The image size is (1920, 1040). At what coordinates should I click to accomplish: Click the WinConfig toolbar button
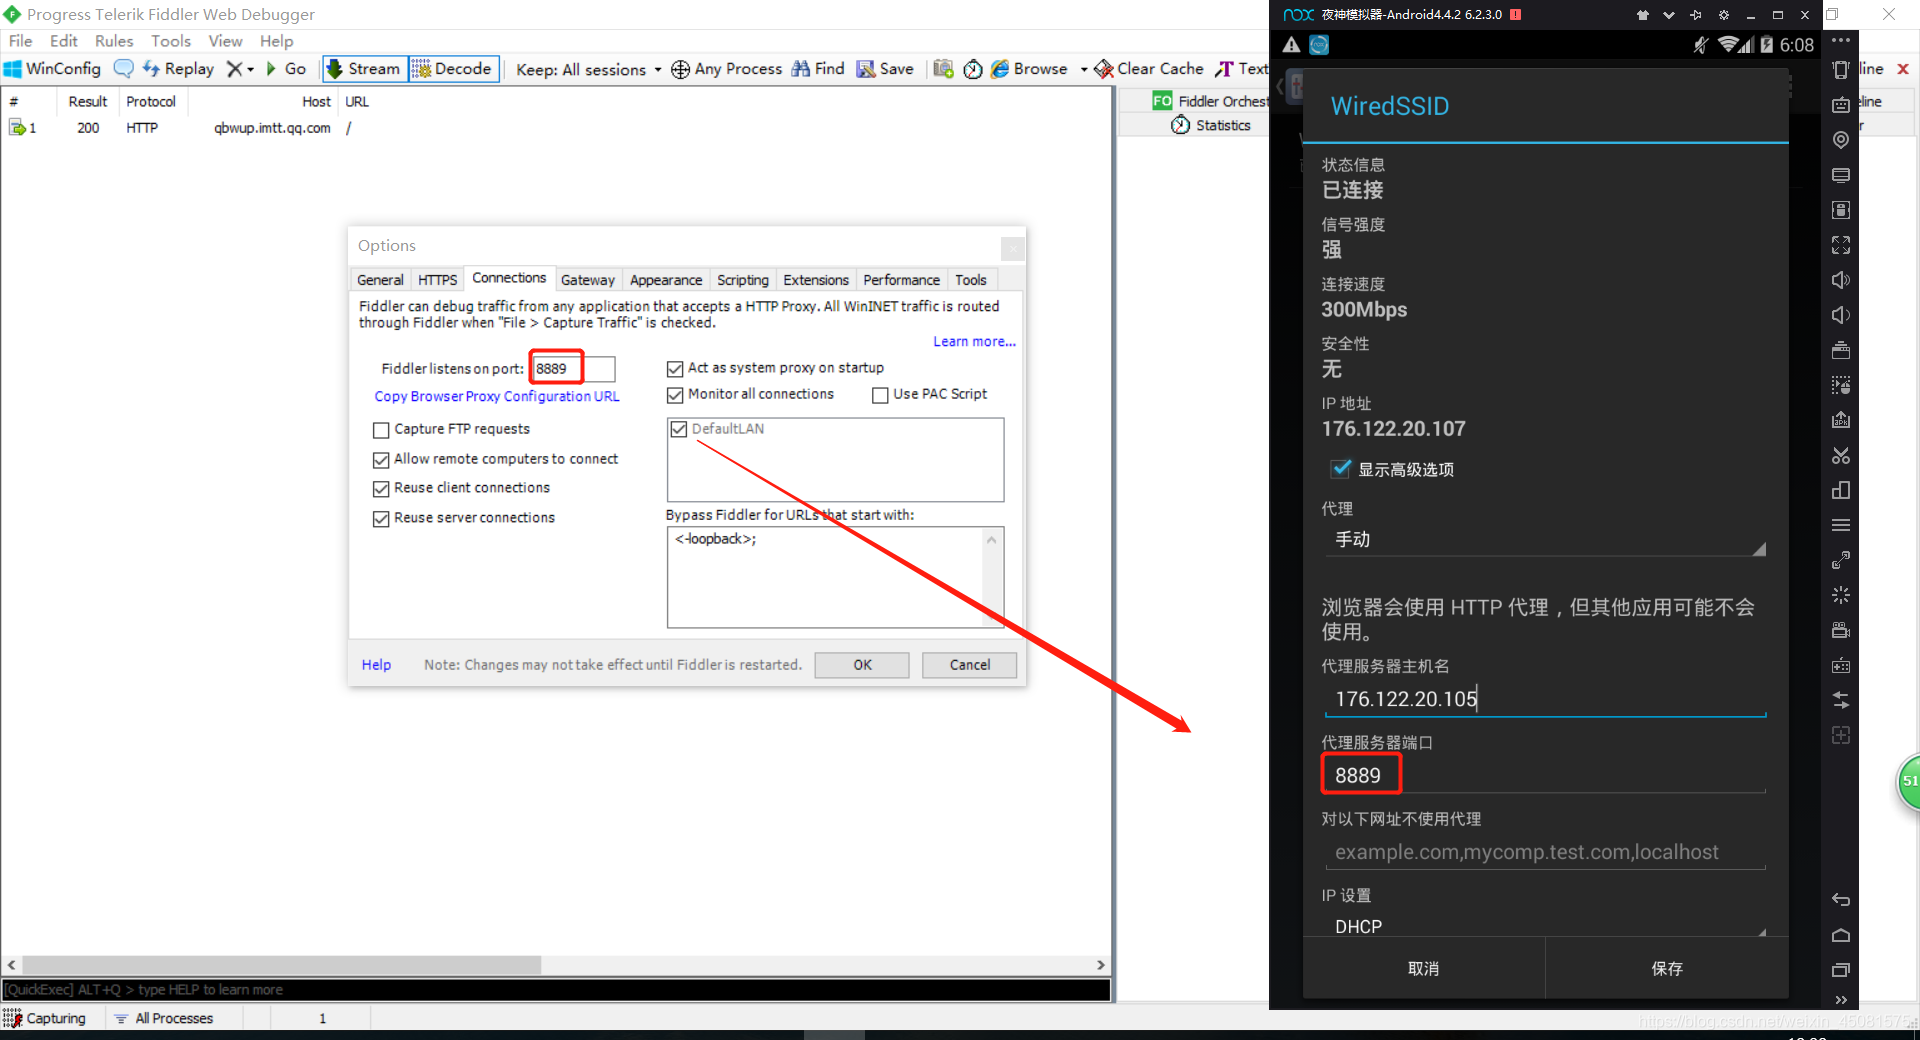click(53, 69)
